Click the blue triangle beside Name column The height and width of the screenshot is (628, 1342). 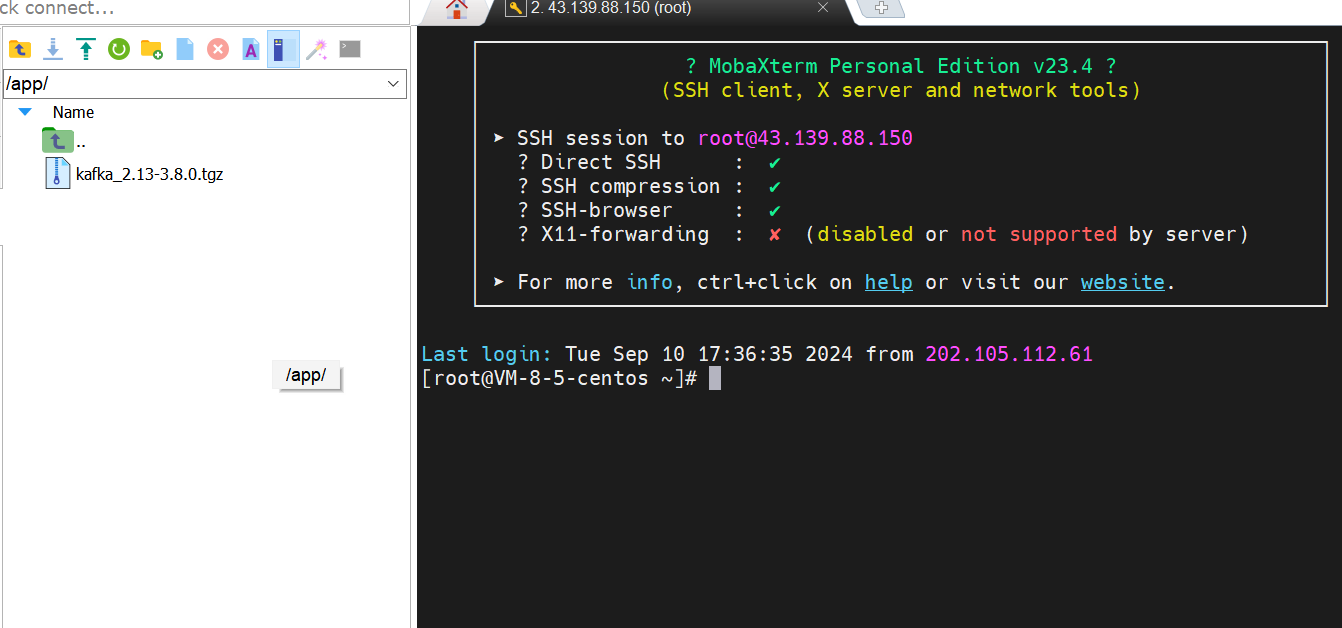25,112
